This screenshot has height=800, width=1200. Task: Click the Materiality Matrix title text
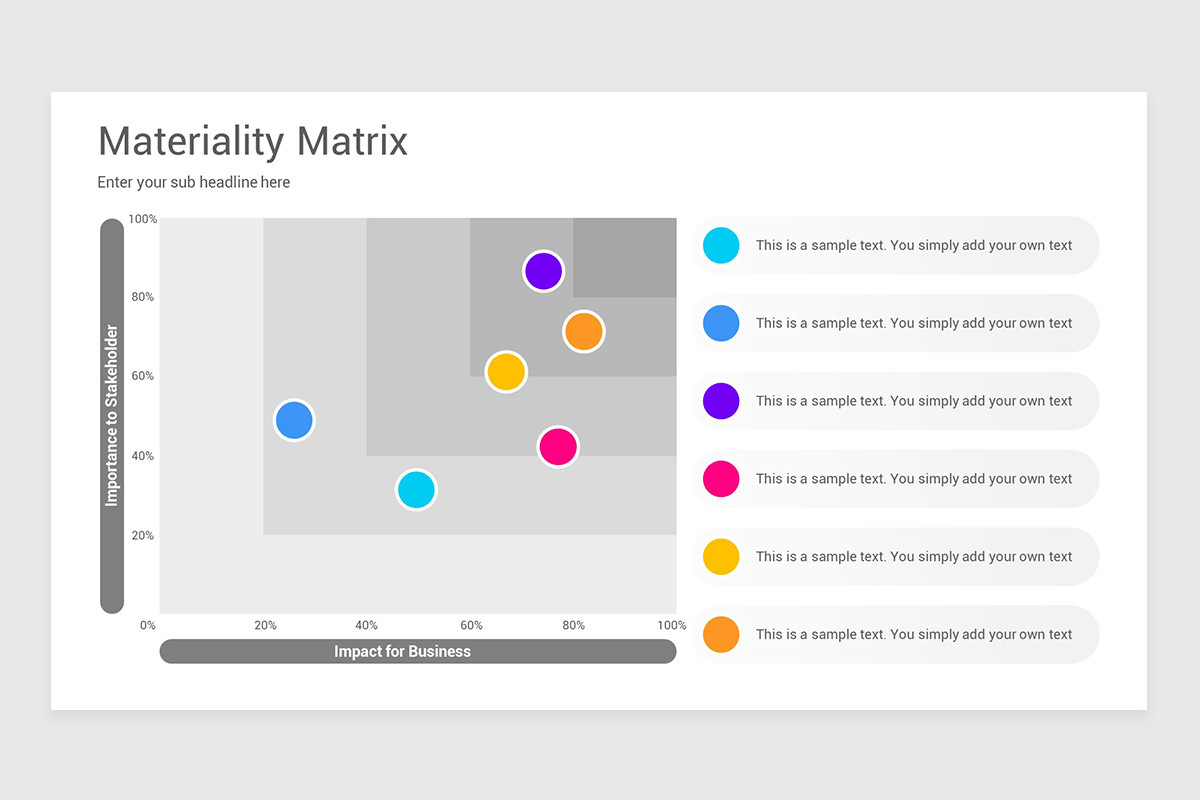253,141
